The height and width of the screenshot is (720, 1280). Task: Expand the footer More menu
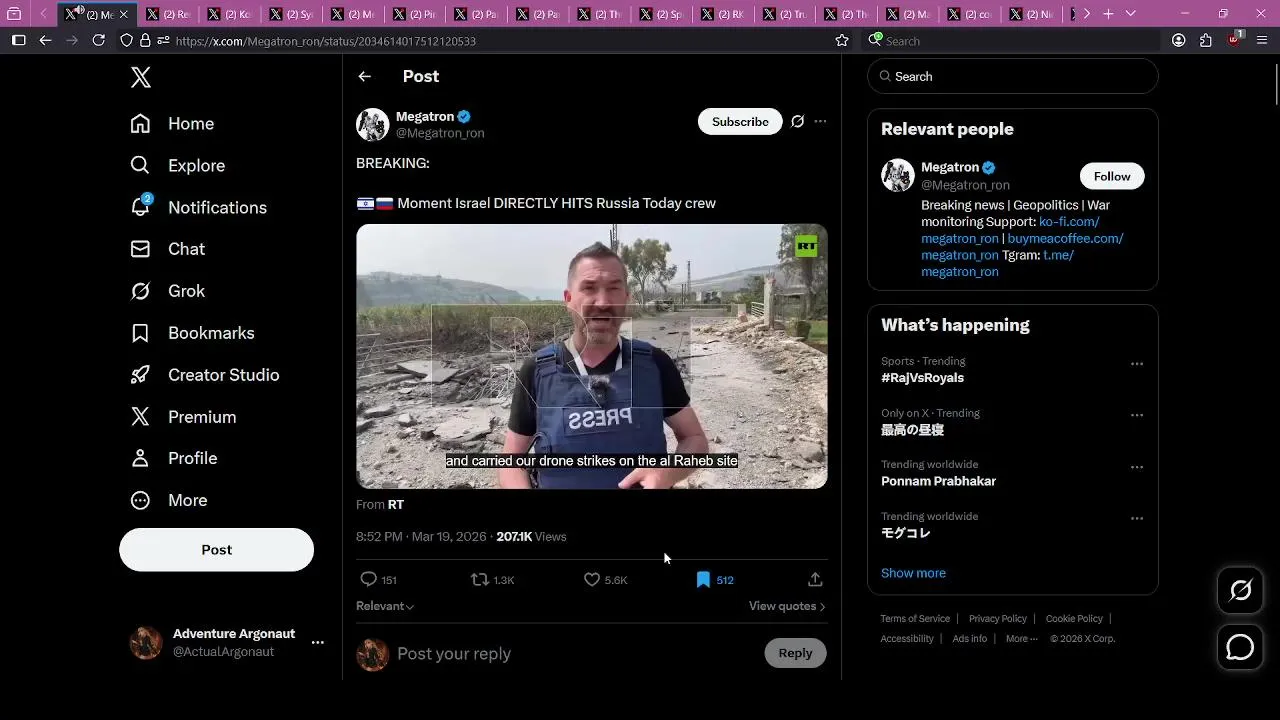1021,639
